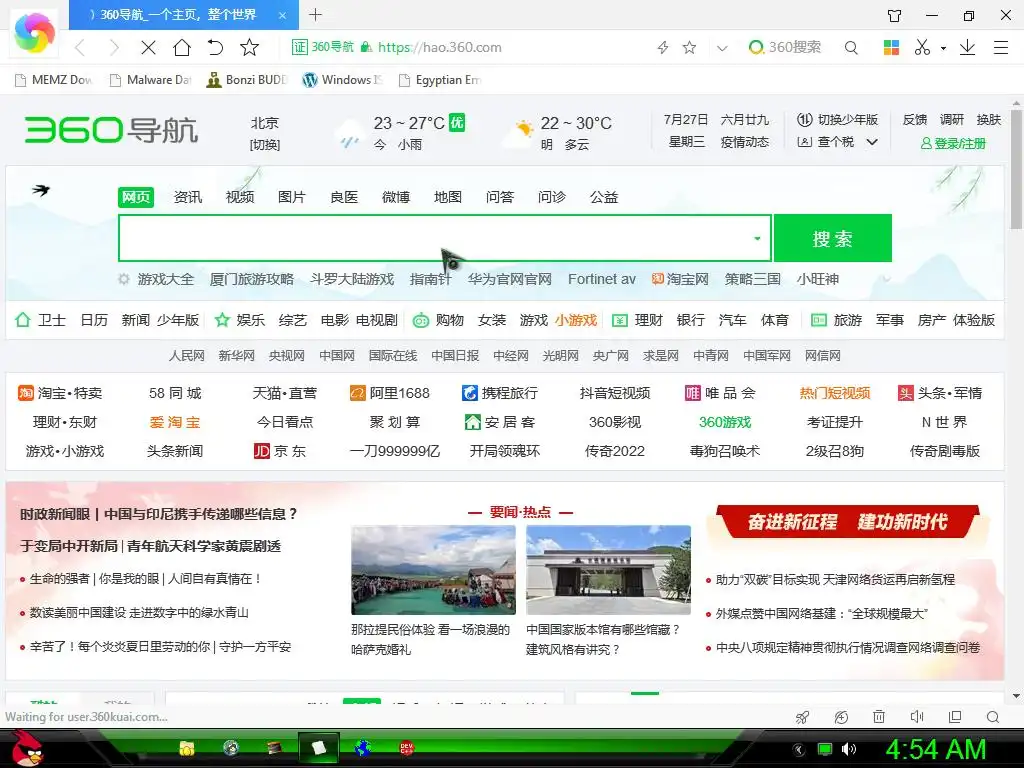The height and width of the screenshot is (768, 1024).
Task: Click the green 搜索 button
Action: pos(833,238)
